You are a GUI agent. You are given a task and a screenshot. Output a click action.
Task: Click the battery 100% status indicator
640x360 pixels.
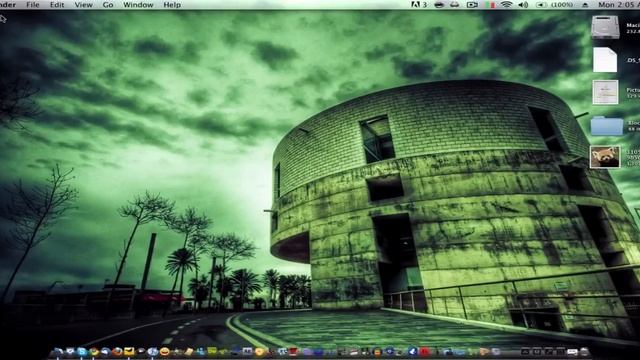554,5
